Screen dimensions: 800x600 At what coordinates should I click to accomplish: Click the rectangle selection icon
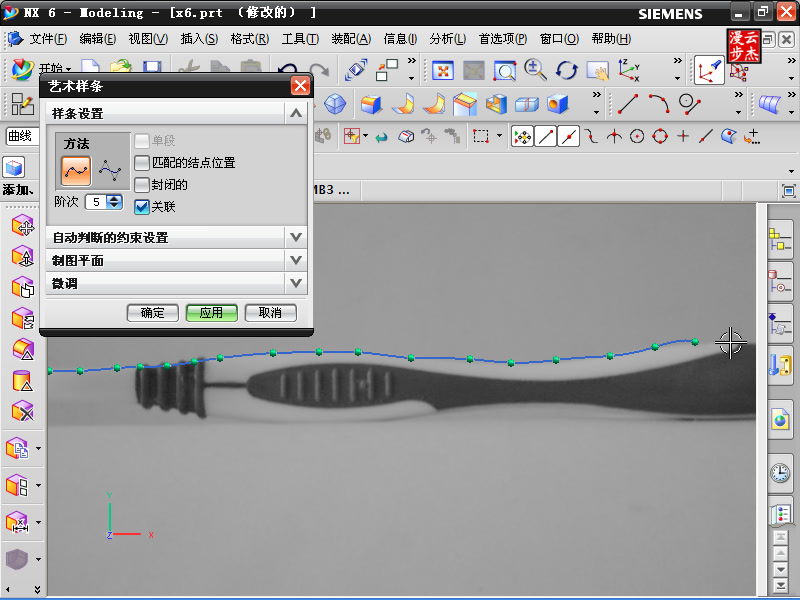481,136
